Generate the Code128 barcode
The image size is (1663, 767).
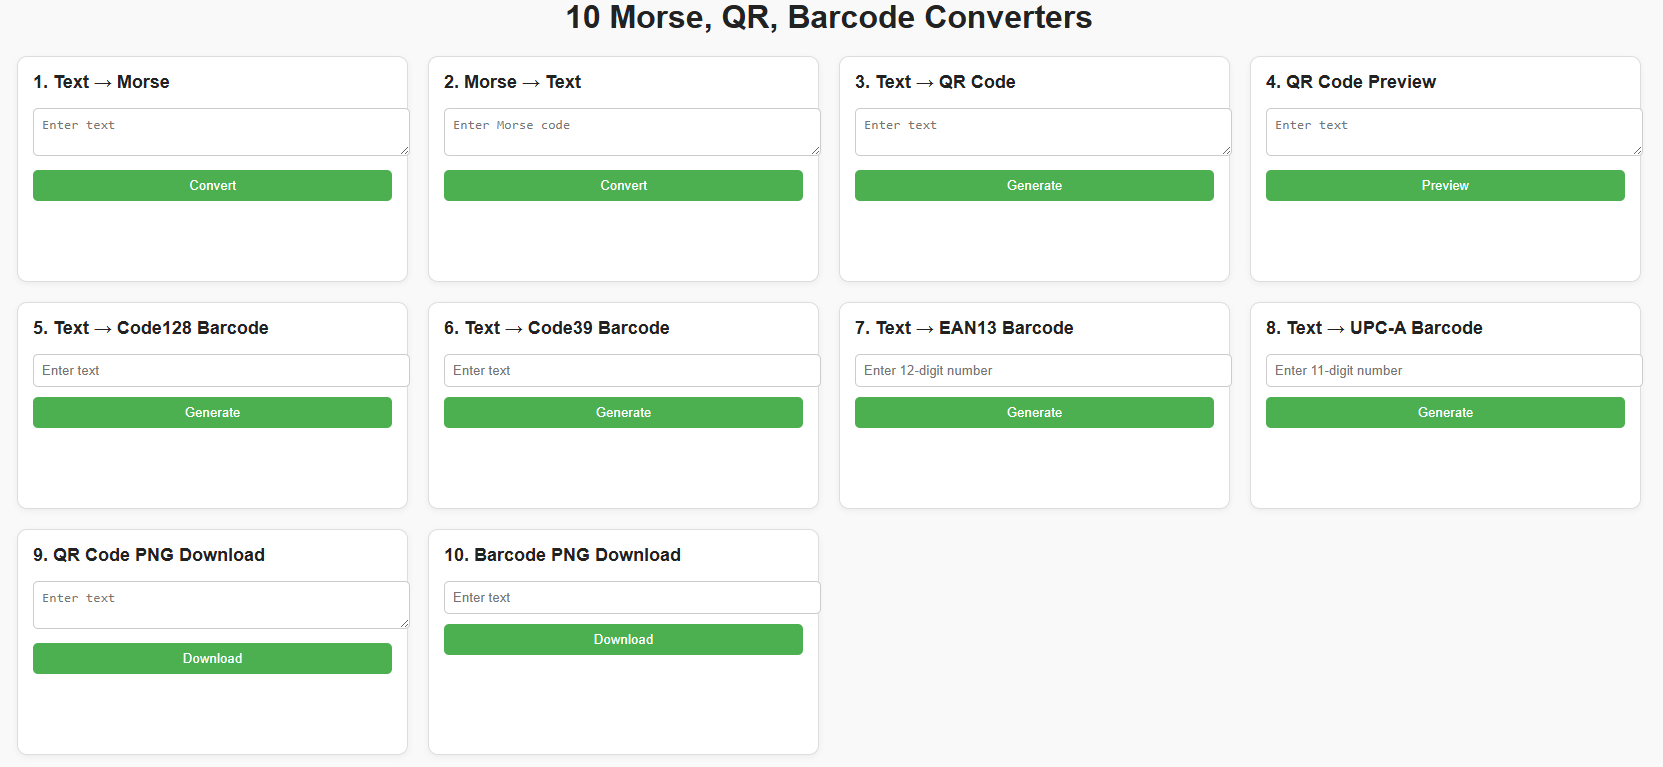click(x=212, y=413)
